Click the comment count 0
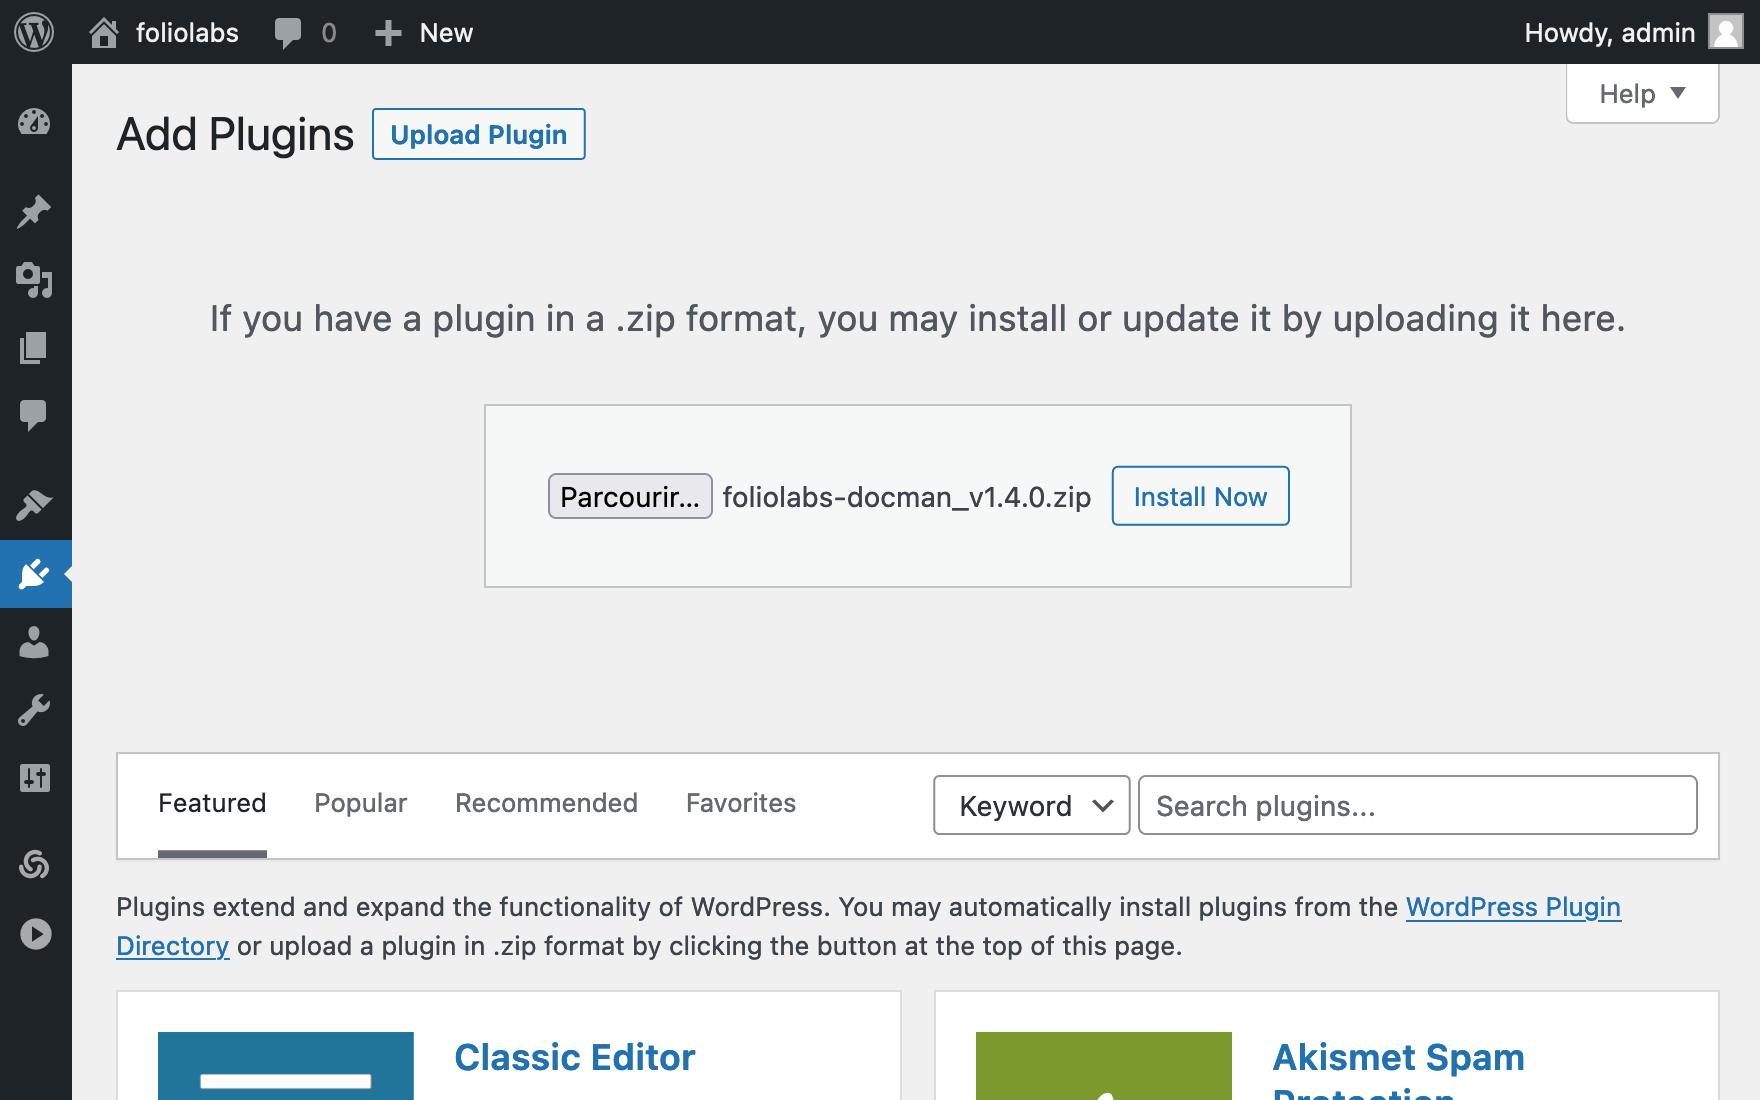1760x1100 pixels. pos(329,33)
